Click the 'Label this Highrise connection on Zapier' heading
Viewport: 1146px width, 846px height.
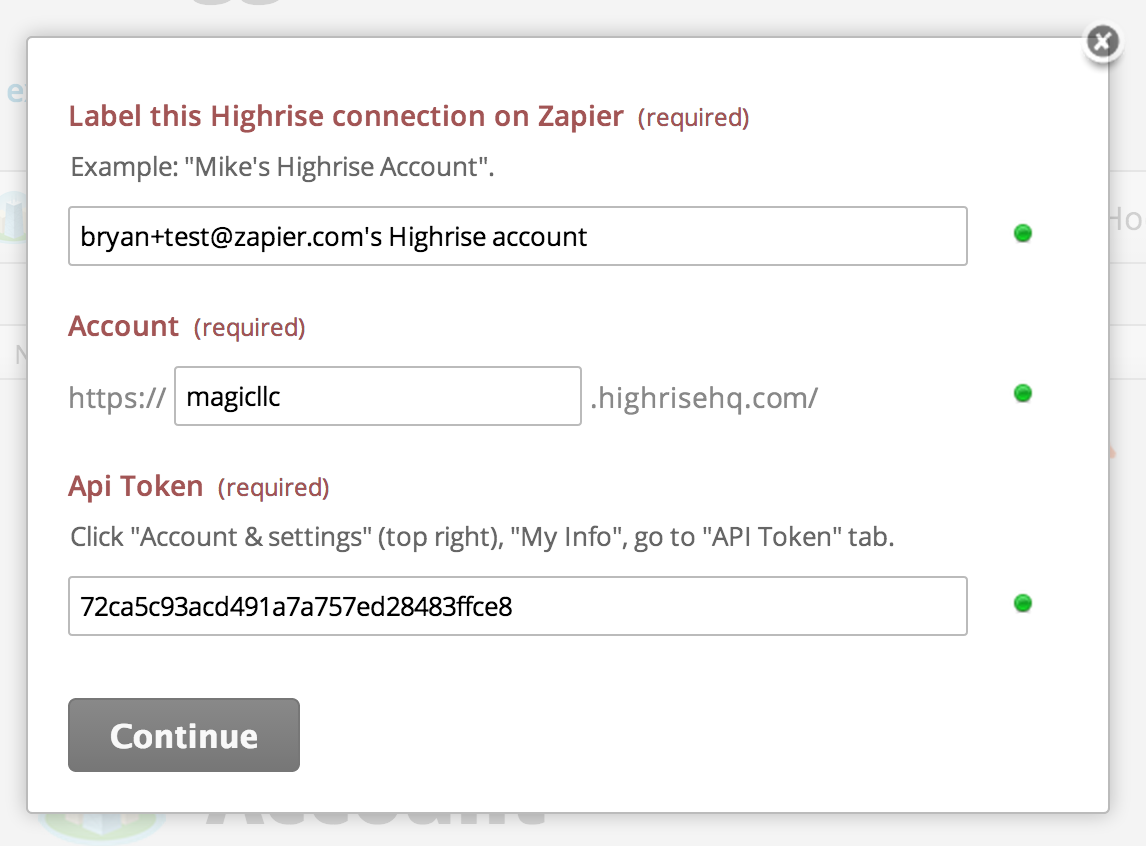pyautogui.click(x=346, y=116)
